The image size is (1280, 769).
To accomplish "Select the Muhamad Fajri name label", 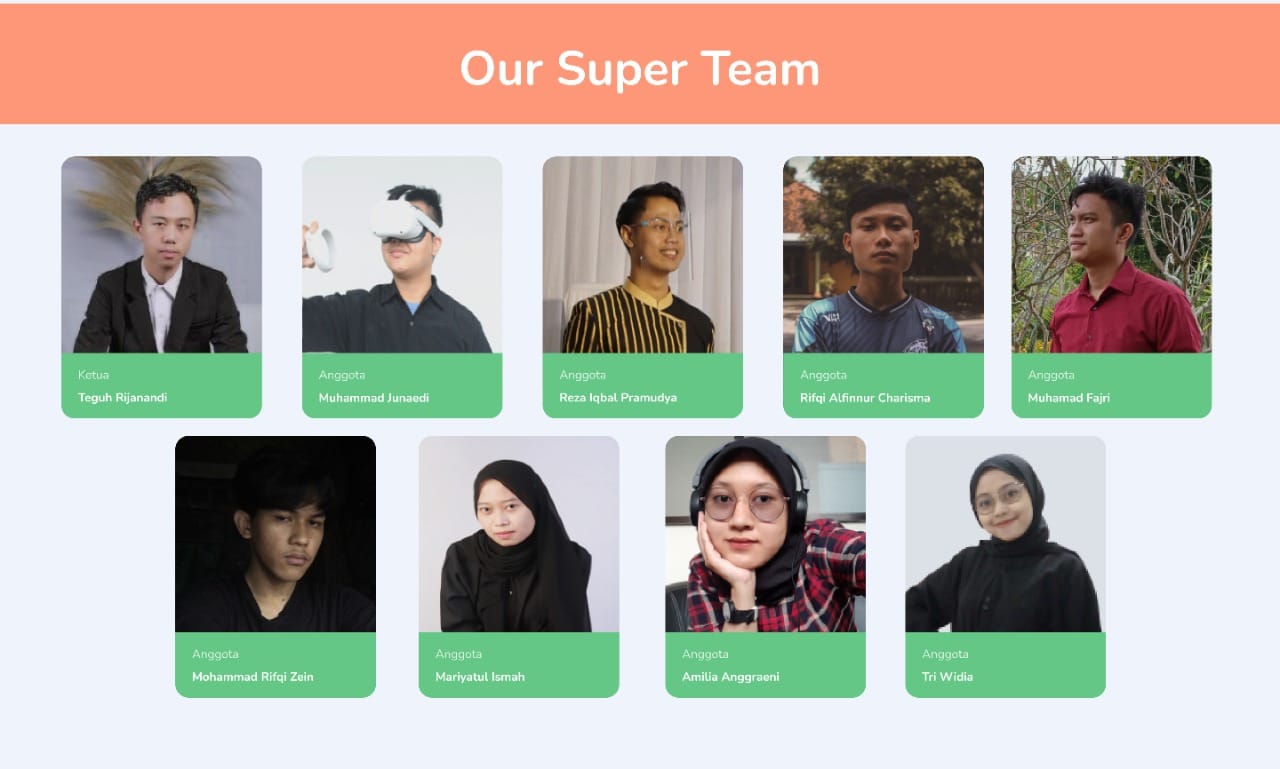I will pos(1069,398).
